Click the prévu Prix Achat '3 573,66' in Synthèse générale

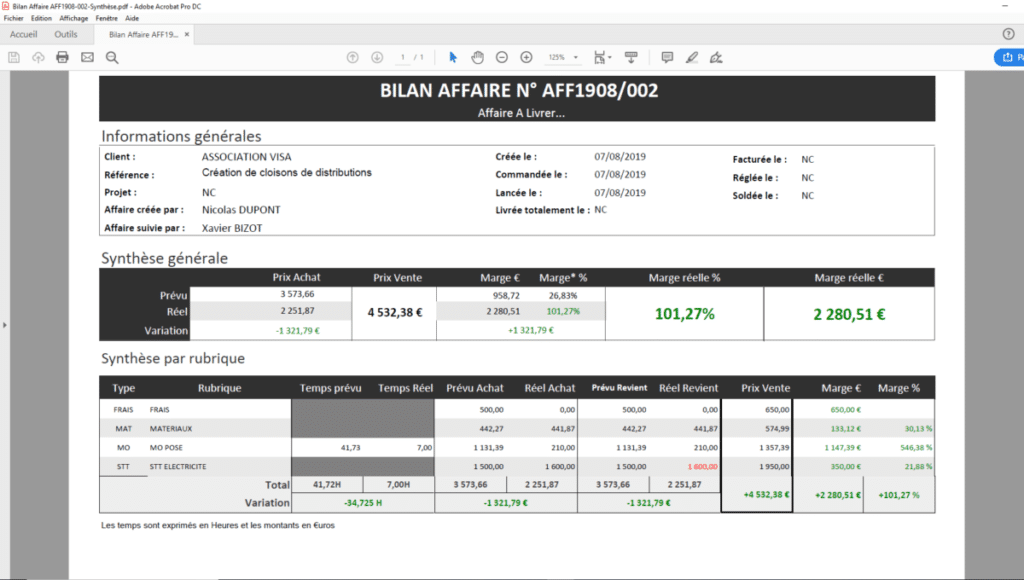coord(297,295)
